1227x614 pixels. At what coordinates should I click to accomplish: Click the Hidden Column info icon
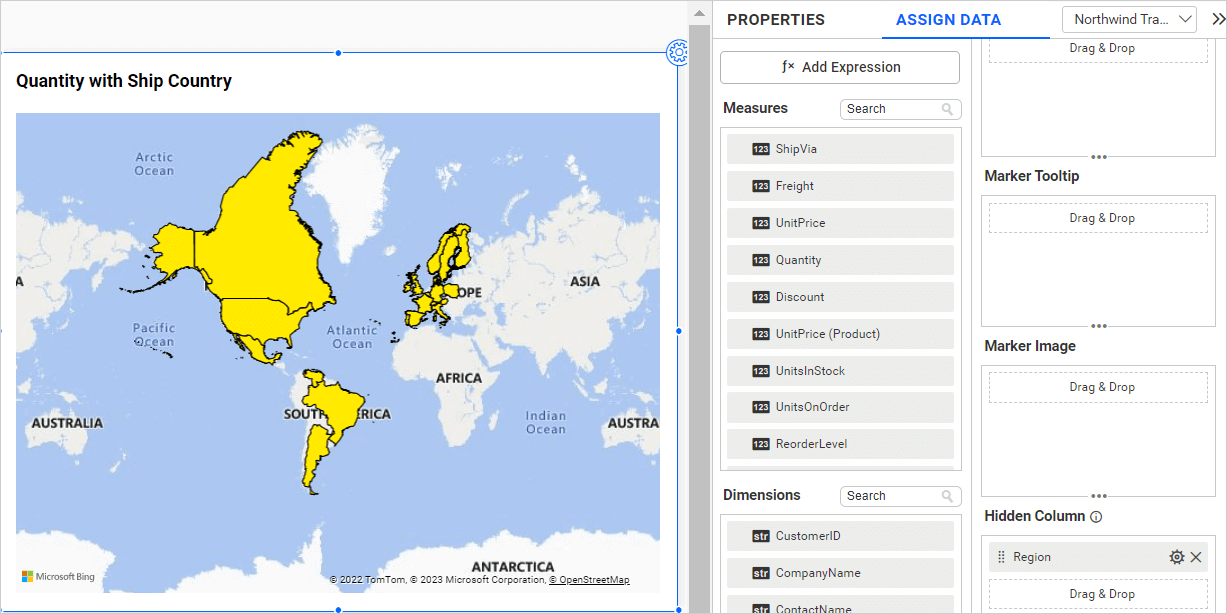pos(1096,517)
